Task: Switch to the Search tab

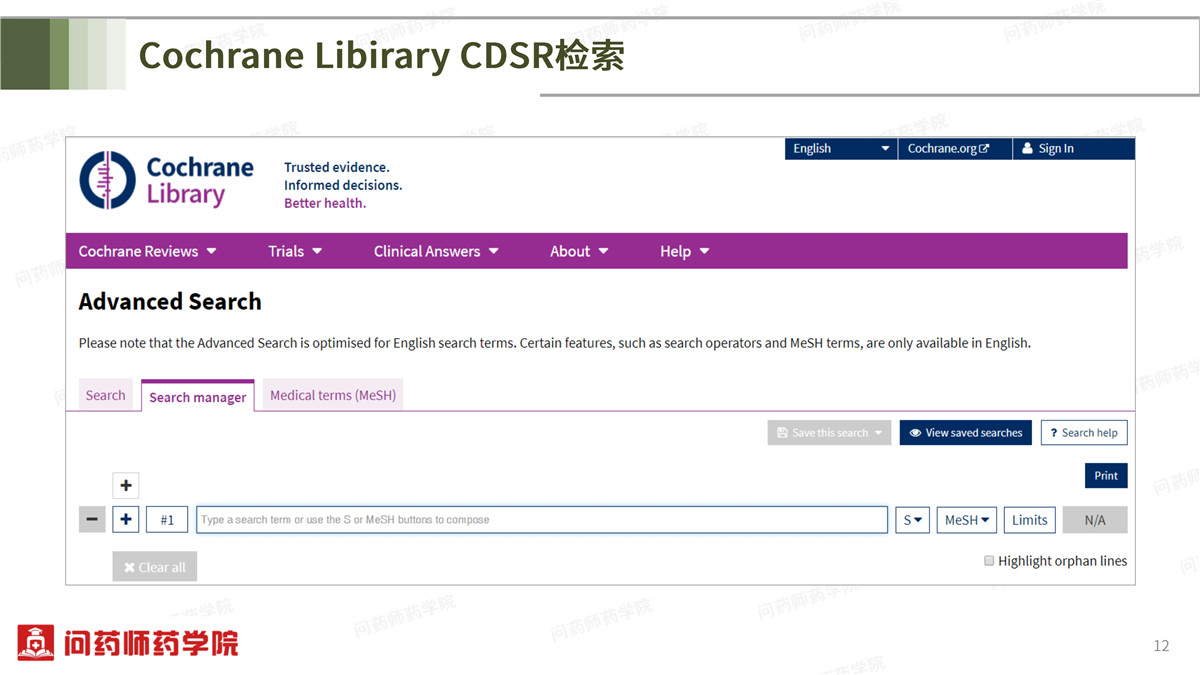Action: click(x=105, y=395)
